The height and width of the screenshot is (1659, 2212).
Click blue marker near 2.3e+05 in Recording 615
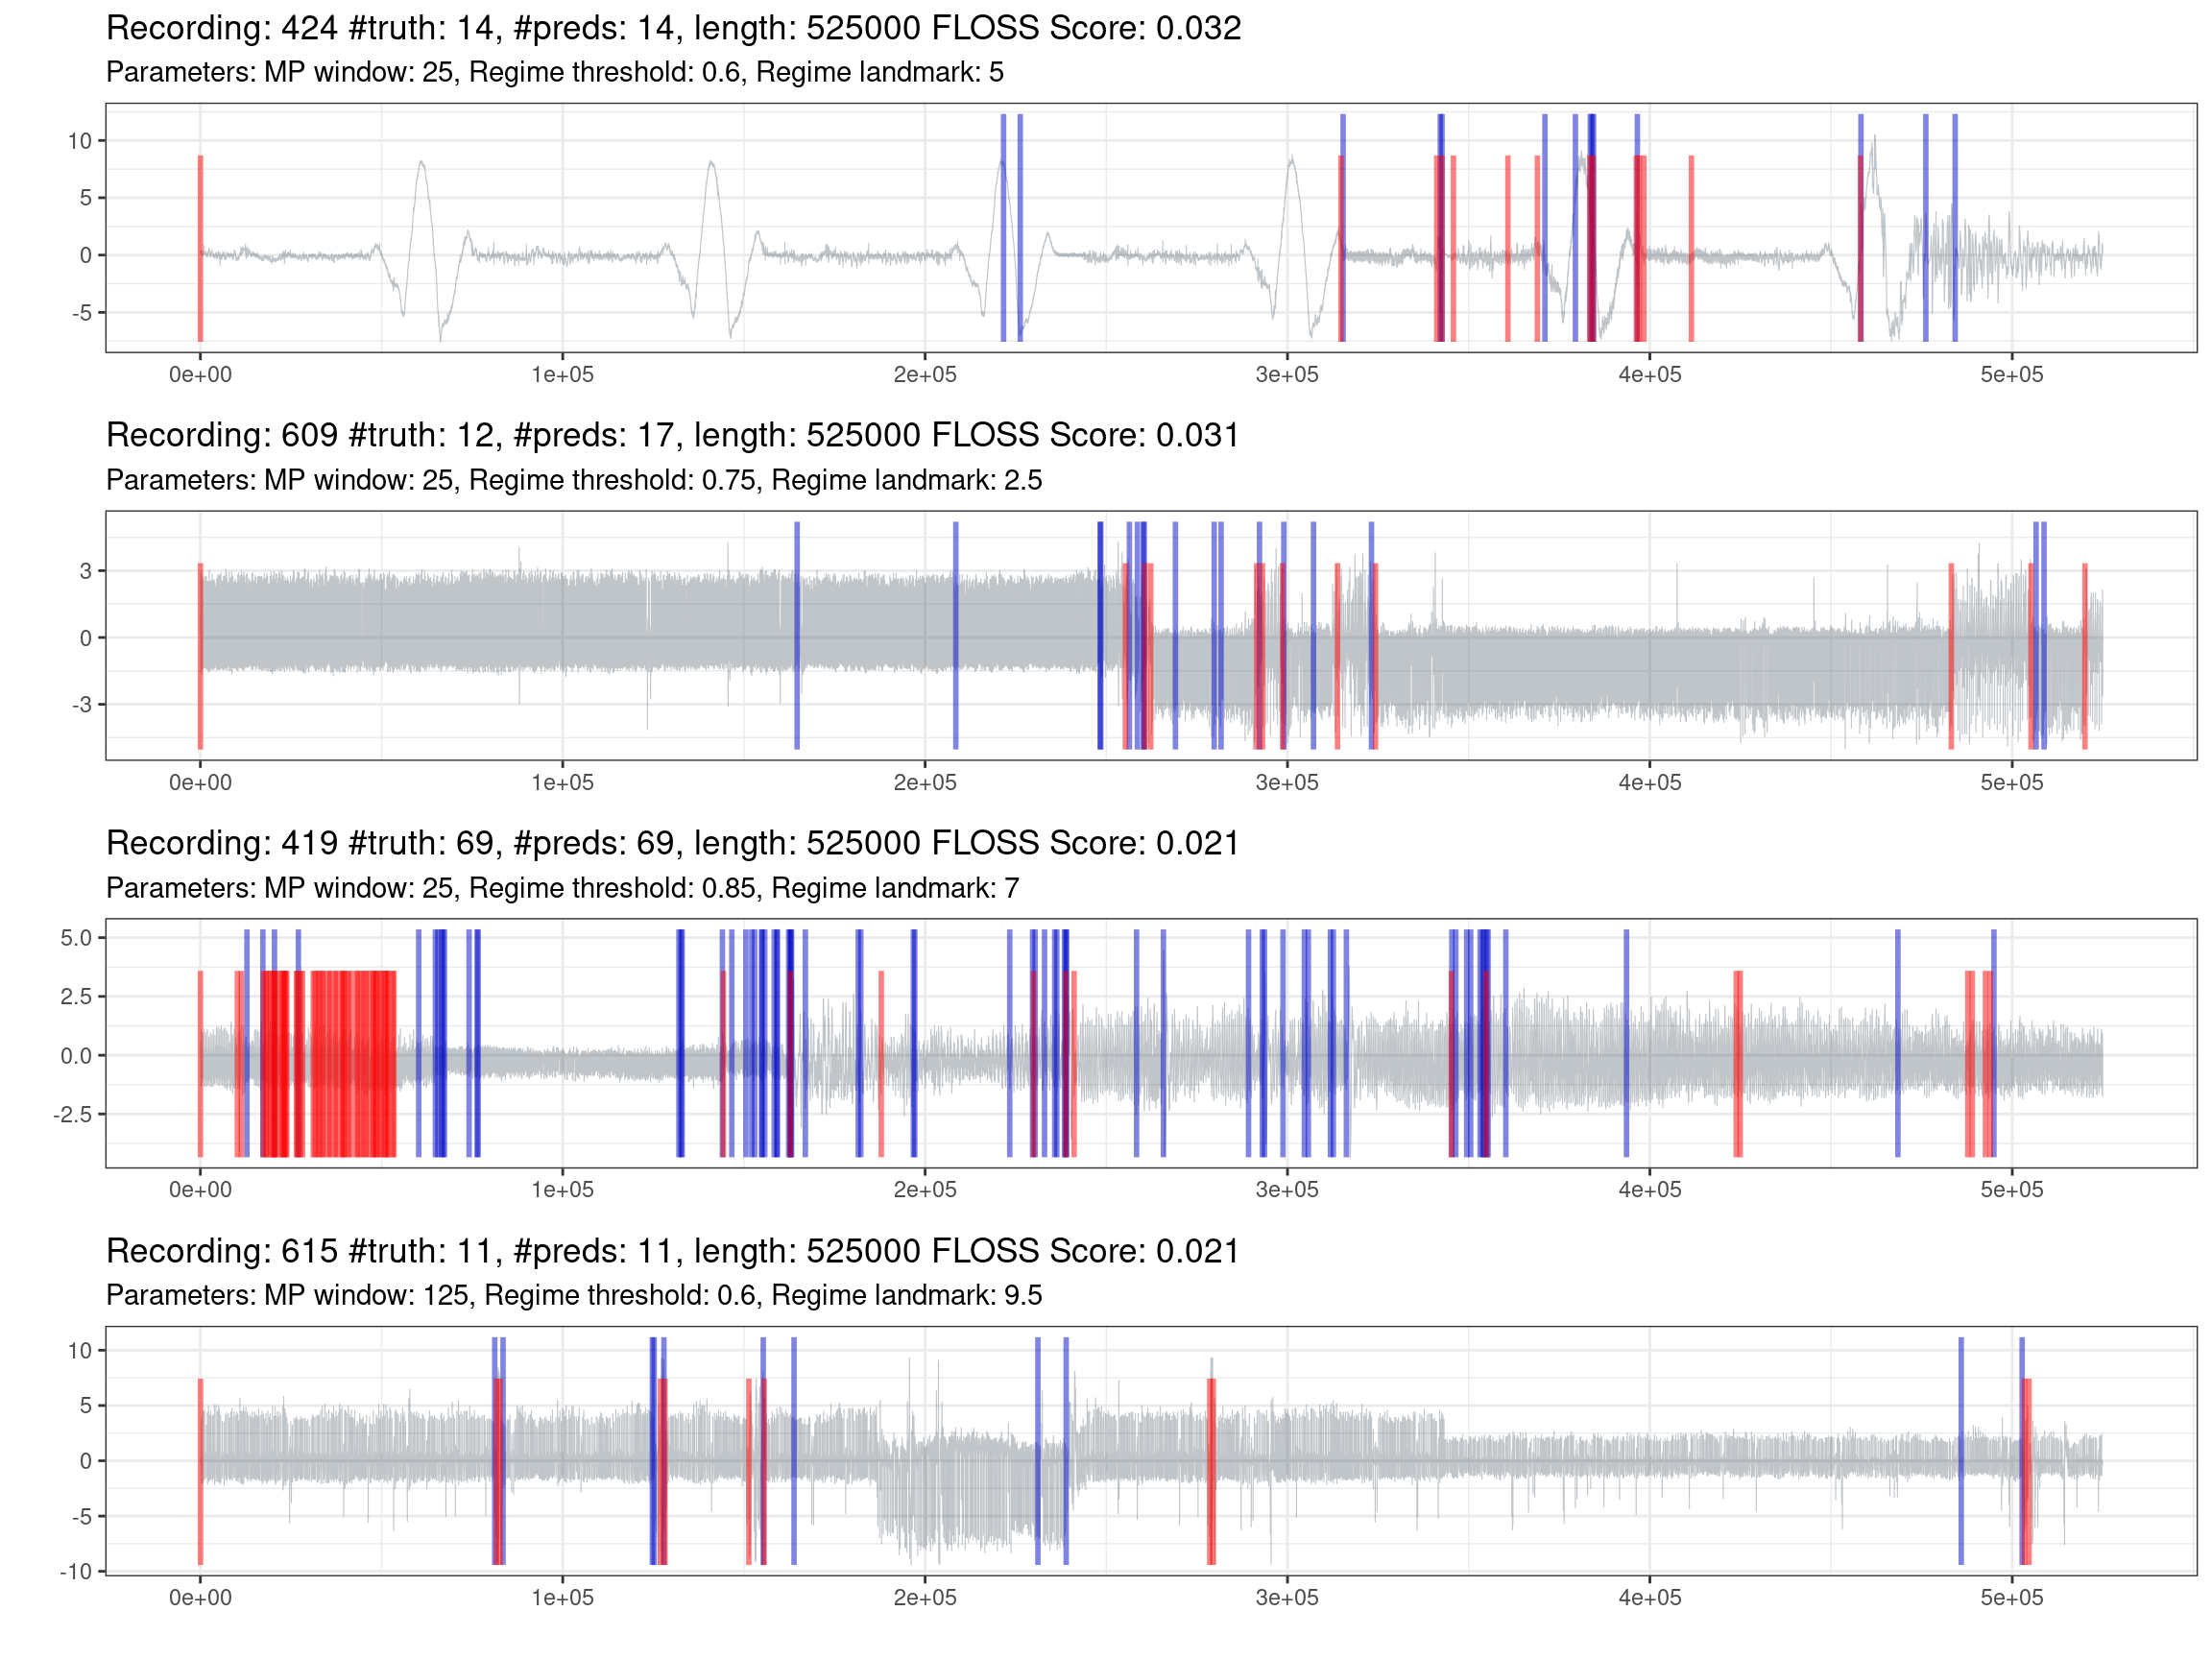(x=1038, y=1451)
